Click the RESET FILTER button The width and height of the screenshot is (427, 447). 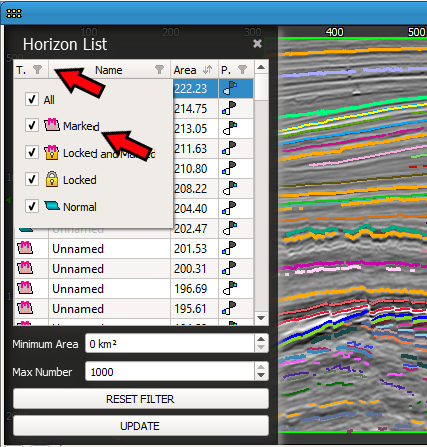tap(141, 399)
